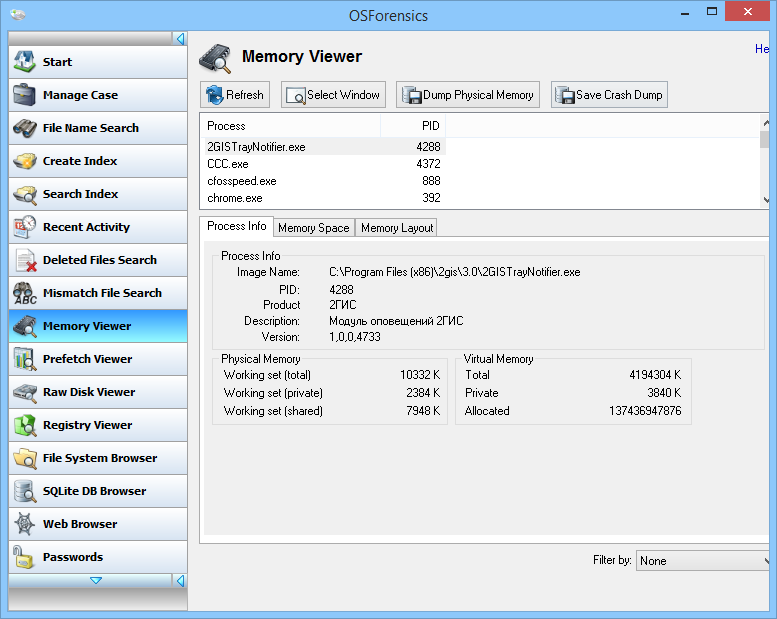Click the window magnifier icon on Select Window
This screenshot has height=619, width=777.
296,96
